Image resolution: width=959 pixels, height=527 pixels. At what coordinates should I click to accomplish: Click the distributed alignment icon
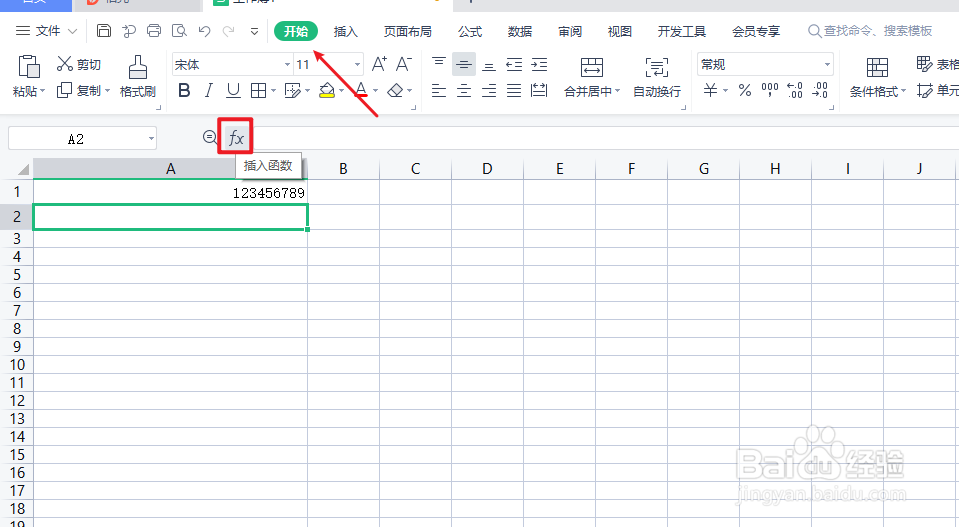click(539, 90)
